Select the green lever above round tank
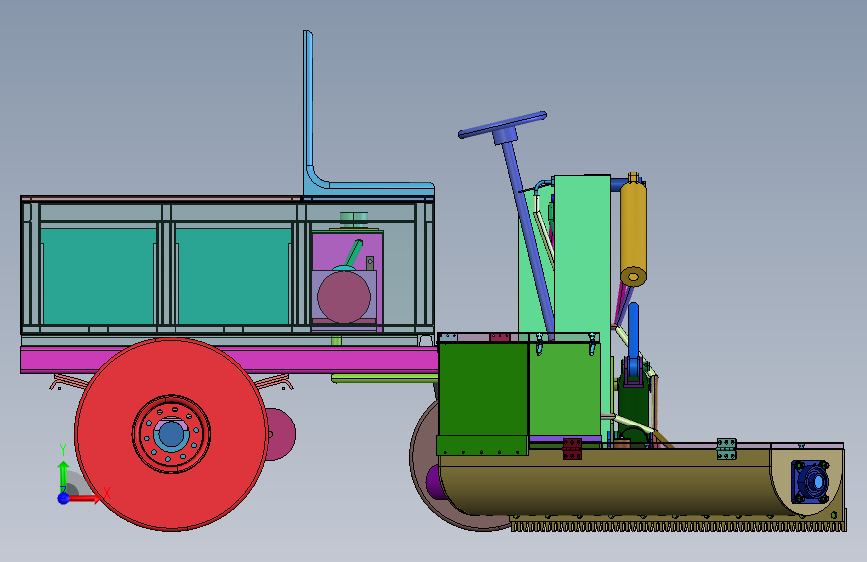This screenshot has width=867, height=562. coord(353,253)
